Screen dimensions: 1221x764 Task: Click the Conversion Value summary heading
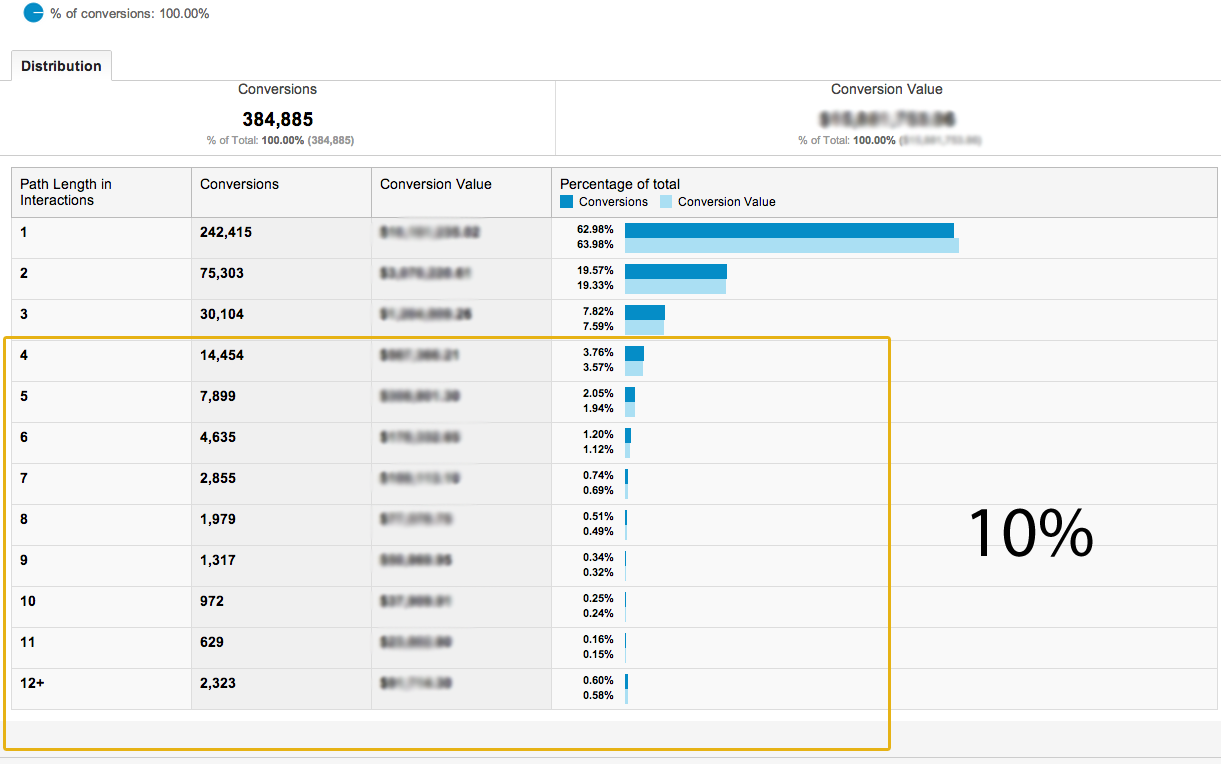[886, 89]
